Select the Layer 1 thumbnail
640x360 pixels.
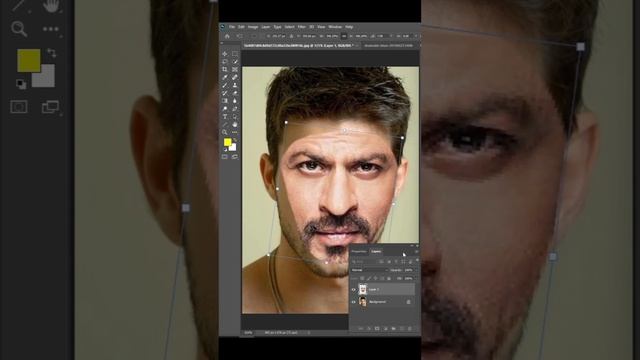click(x=362, y=289)
